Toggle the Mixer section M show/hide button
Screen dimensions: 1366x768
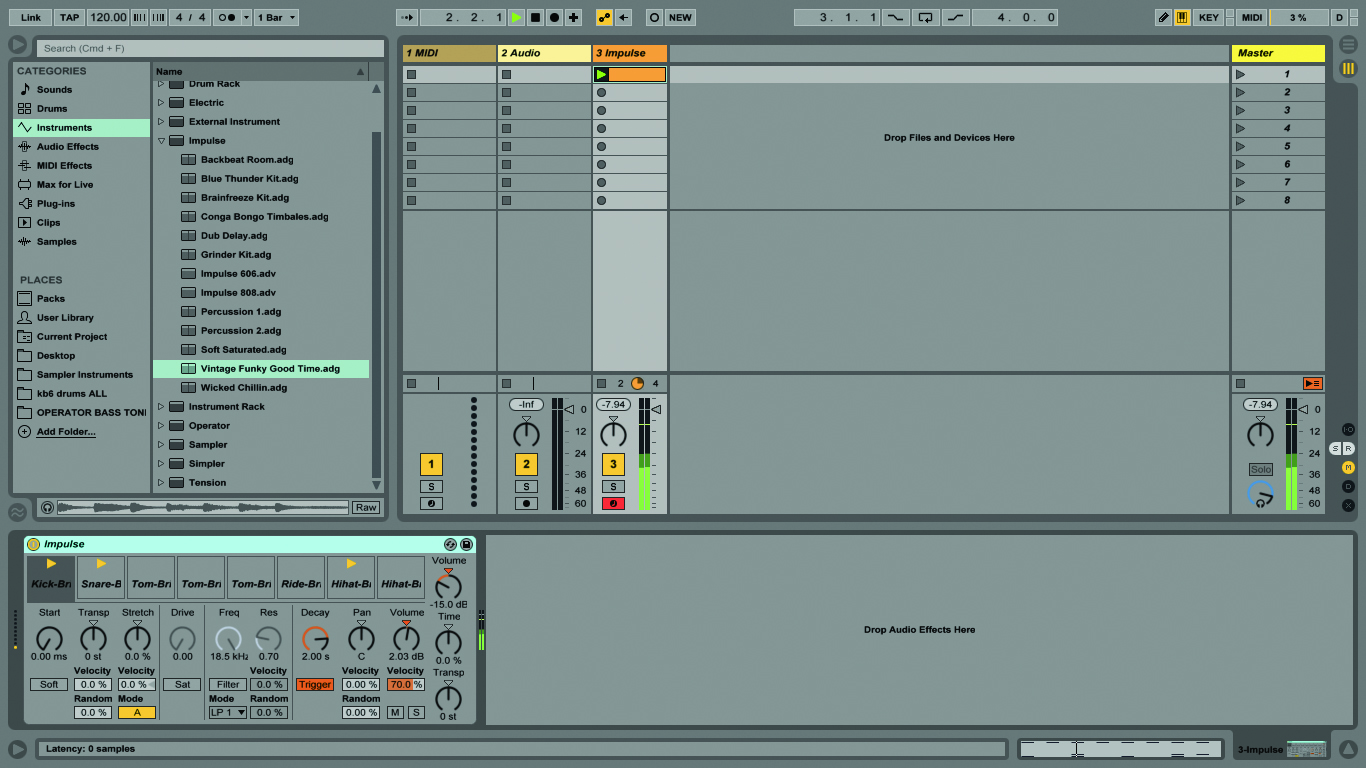click(x=1348, y=467)
